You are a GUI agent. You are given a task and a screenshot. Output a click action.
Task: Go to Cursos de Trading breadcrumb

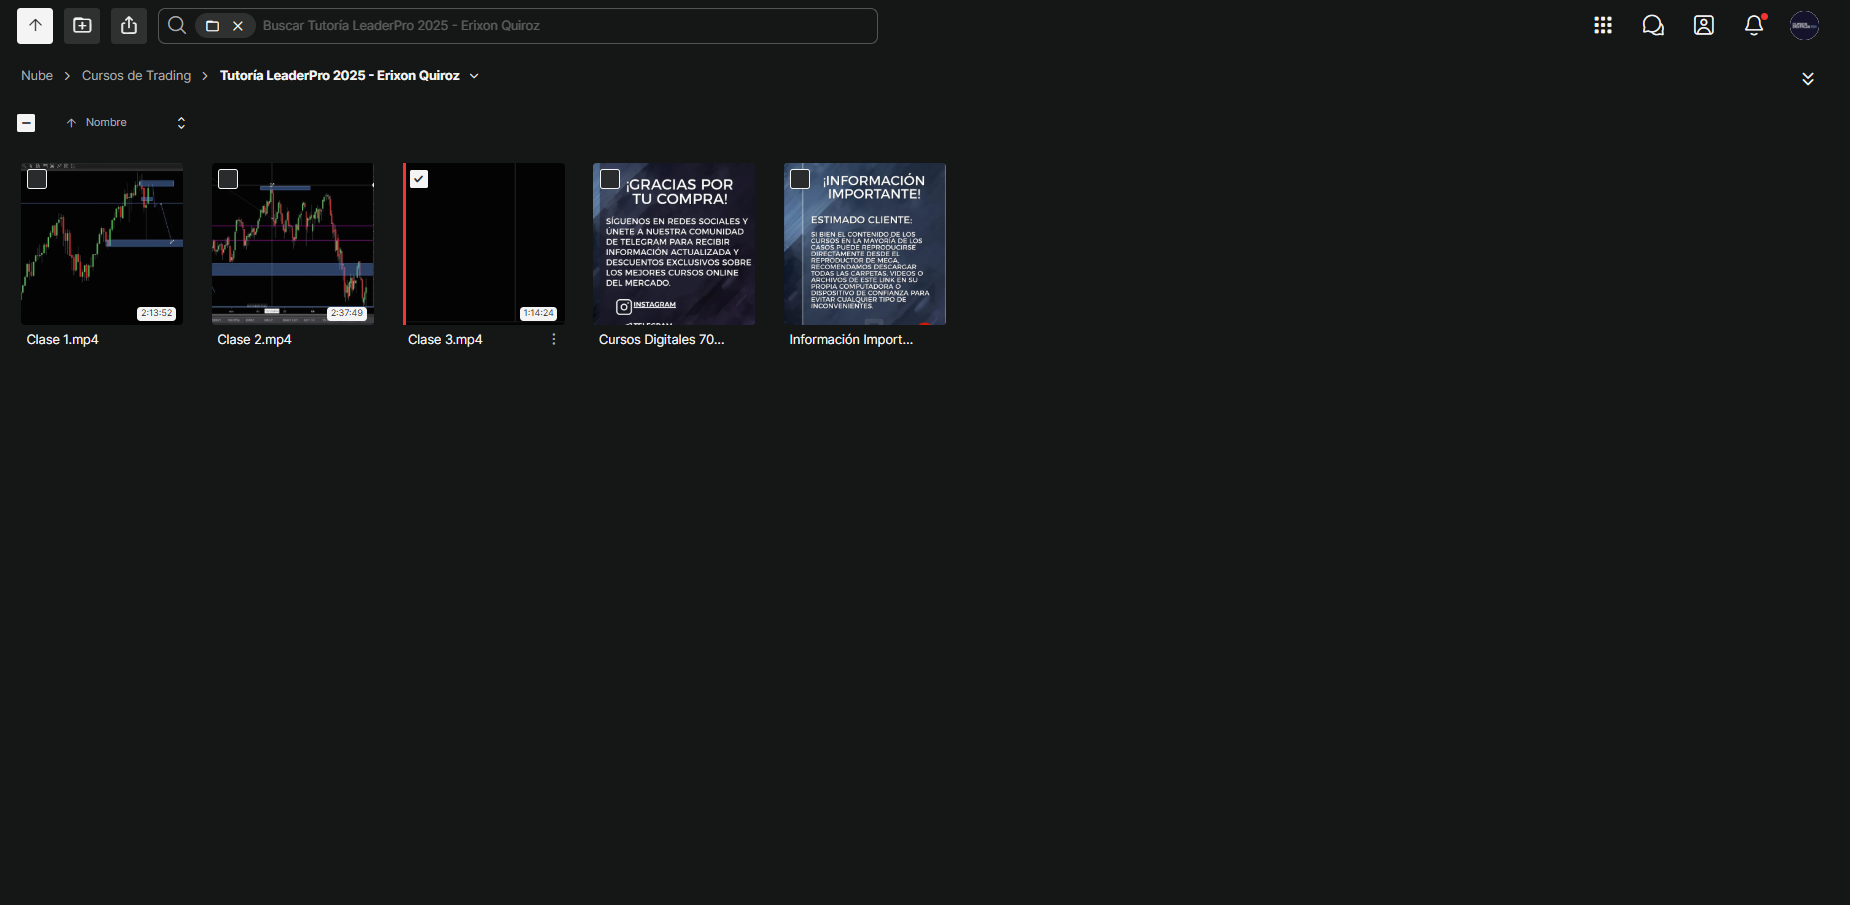point(136,76)
